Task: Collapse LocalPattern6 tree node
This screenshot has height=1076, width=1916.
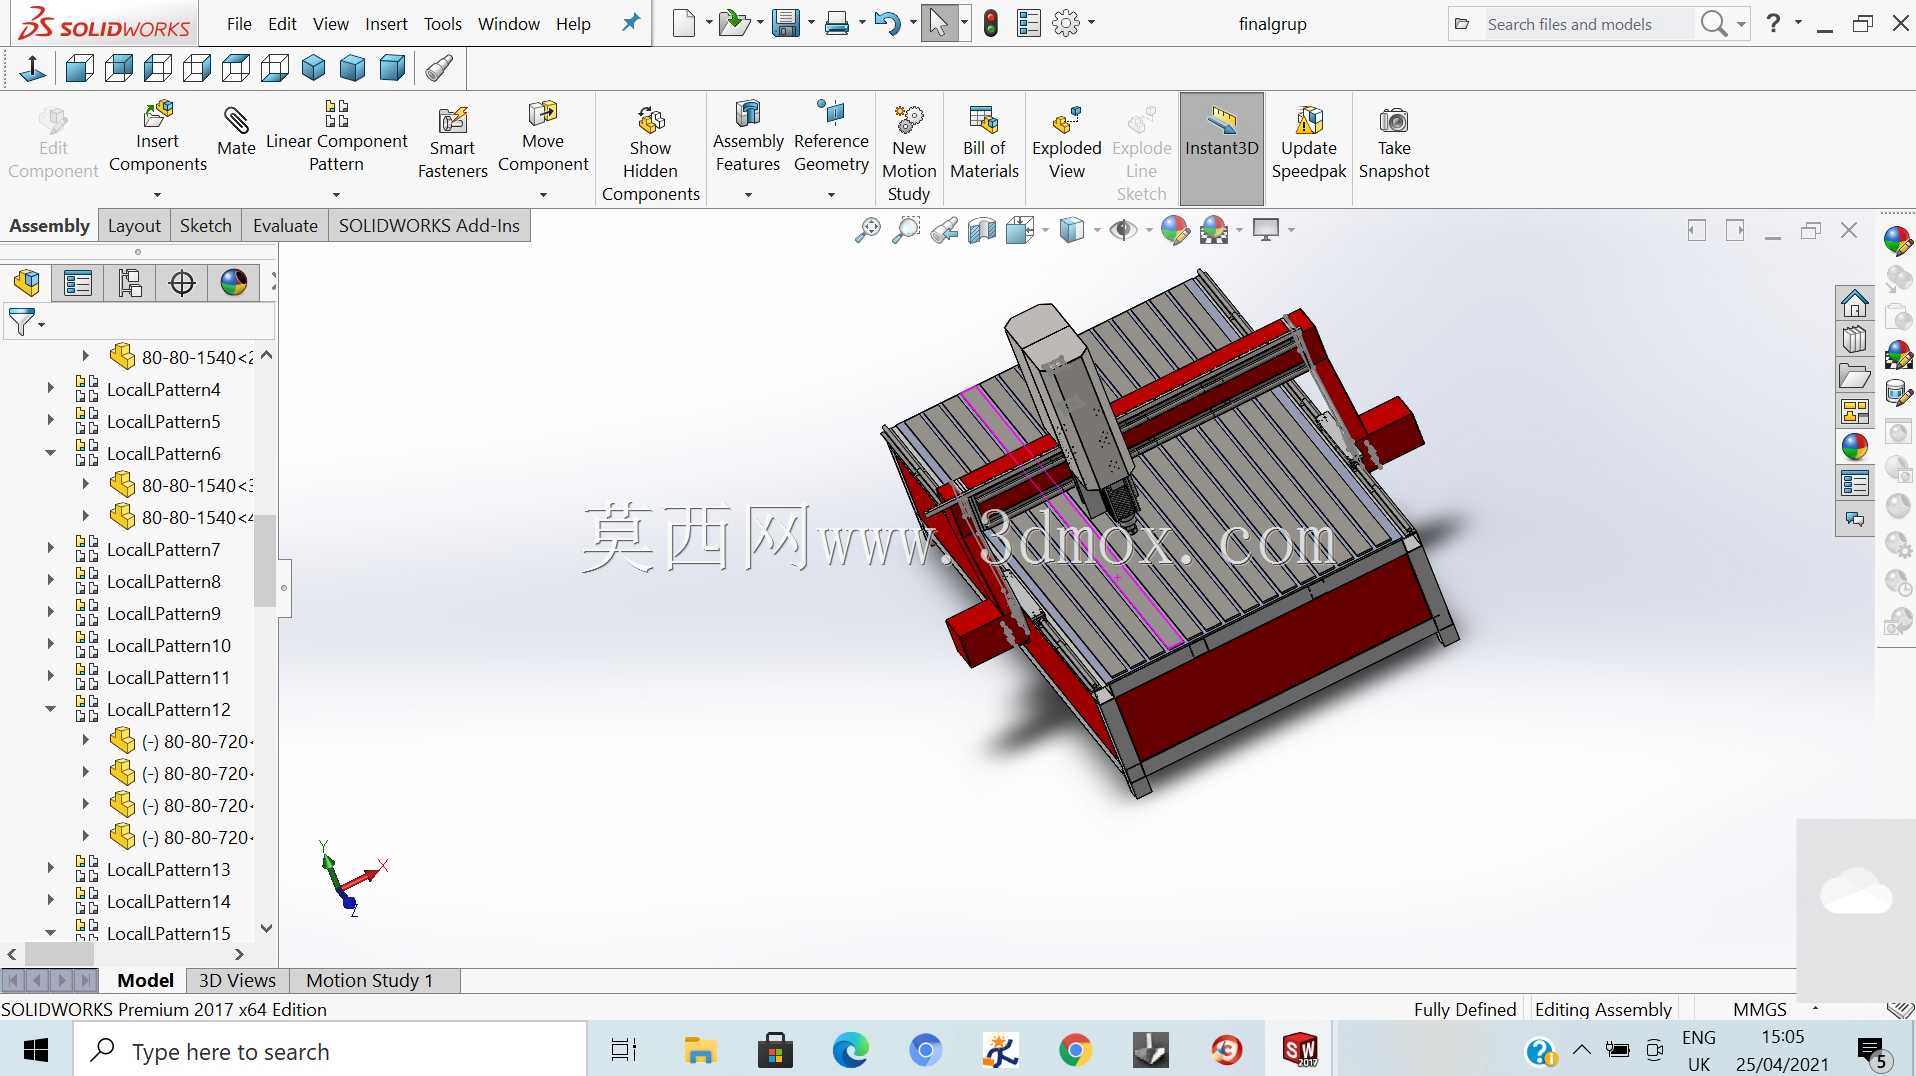Action: tap(51, 453)
